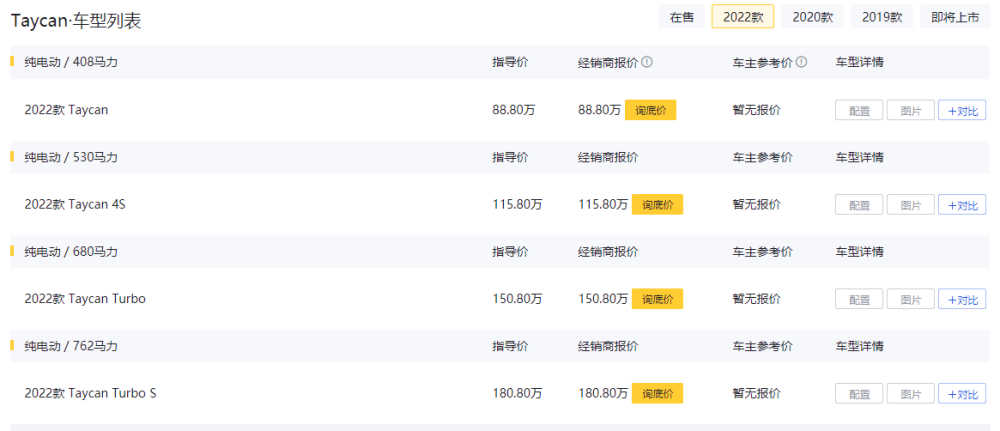Click dealer price 115.80万 beside 询底价
The image size is (1000, 431).
pos(603,204)
